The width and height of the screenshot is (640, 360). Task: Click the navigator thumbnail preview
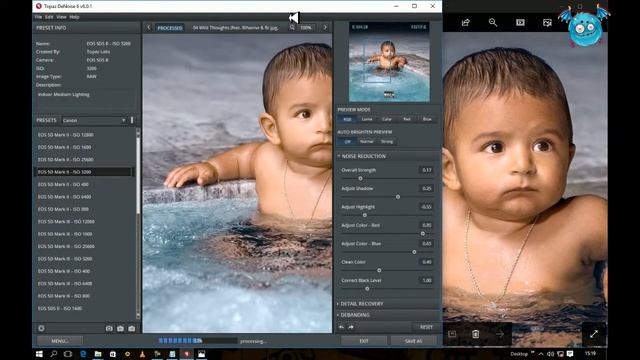[x=389, y=62]
